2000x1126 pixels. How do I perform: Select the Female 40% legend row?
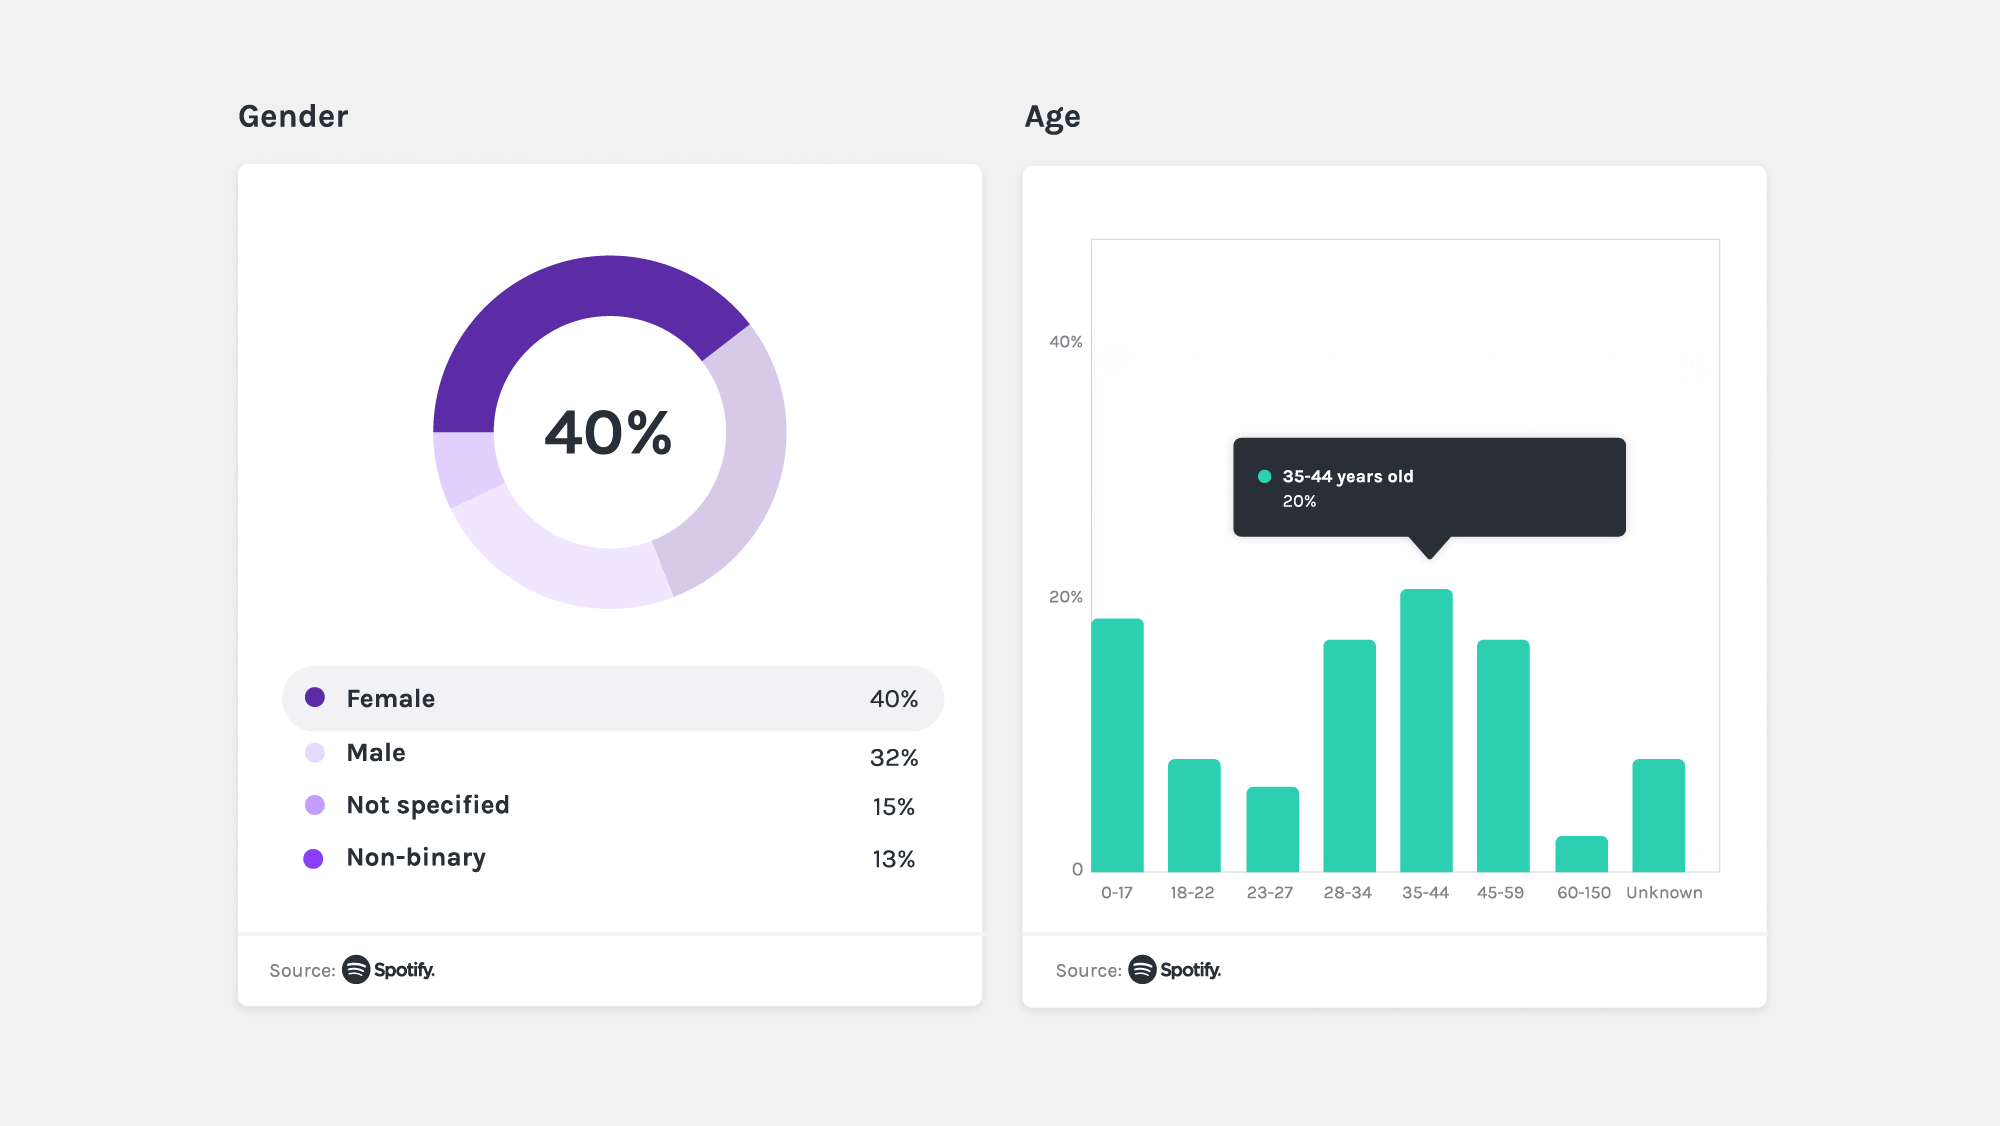pyautogui.click(x=613, y=699)
